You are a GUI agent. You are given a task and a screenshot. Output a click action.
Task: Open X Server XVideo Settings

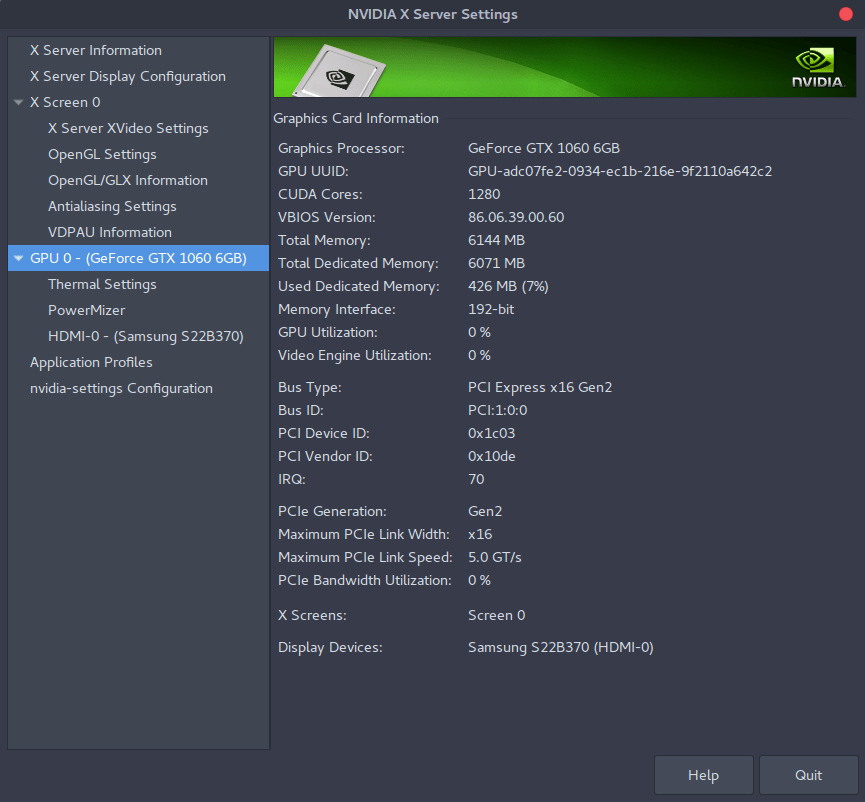[x=128, y=128]
